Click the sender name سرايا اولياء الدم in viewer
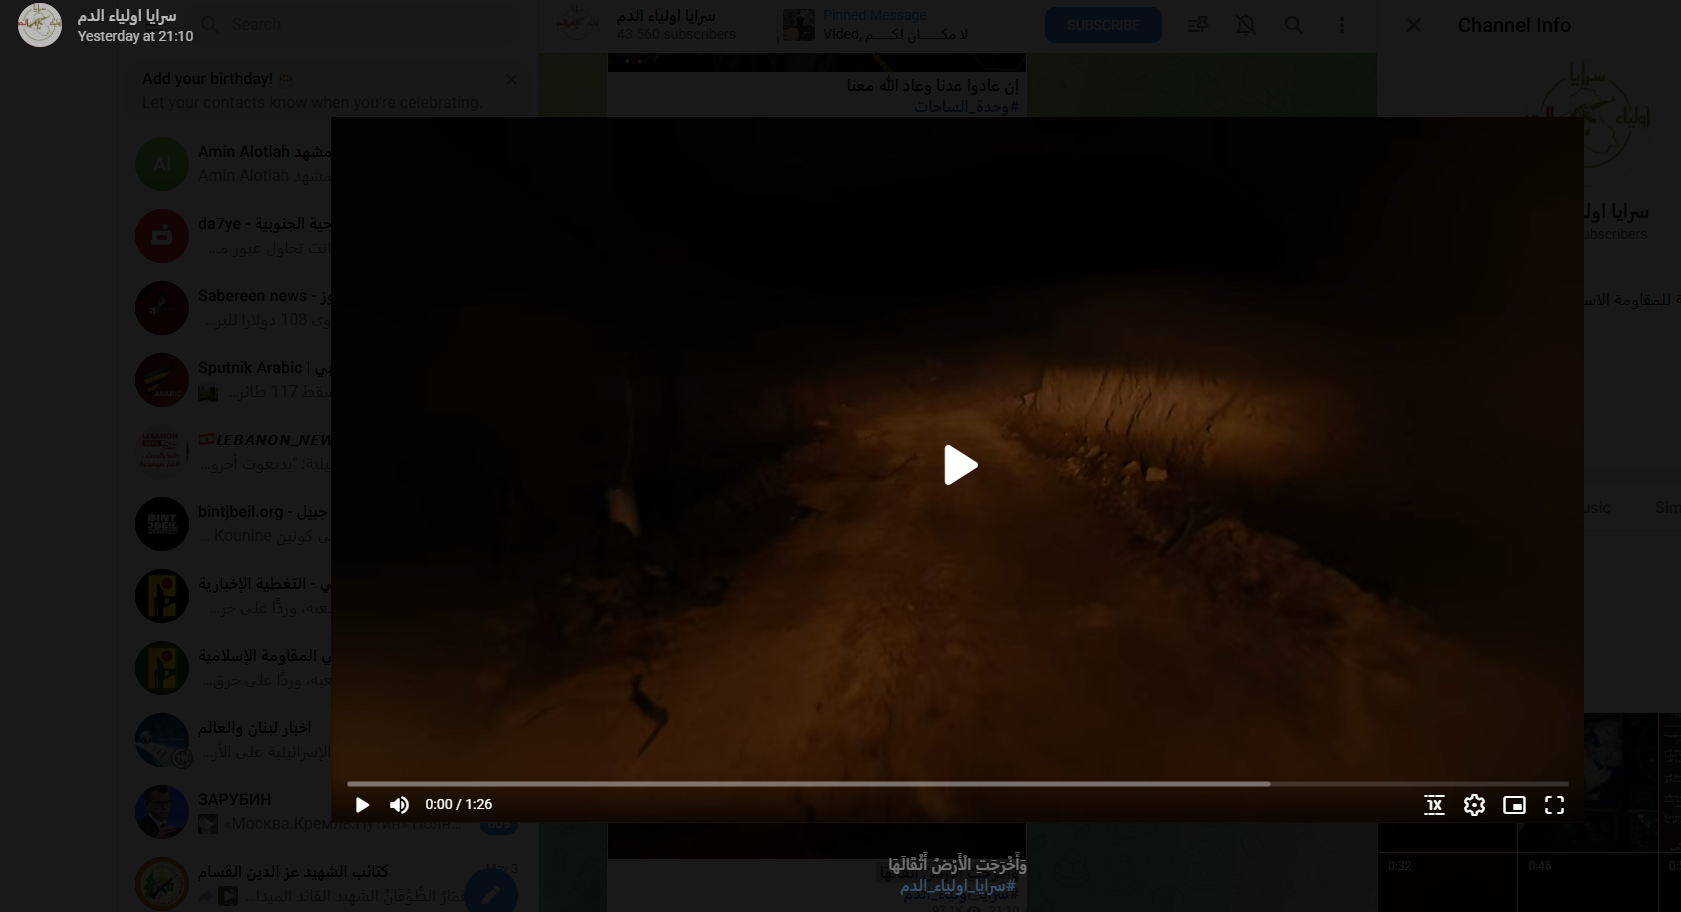Image resolution: width=1681 pixels, height=912 pixels. click(x=127, y=16)
